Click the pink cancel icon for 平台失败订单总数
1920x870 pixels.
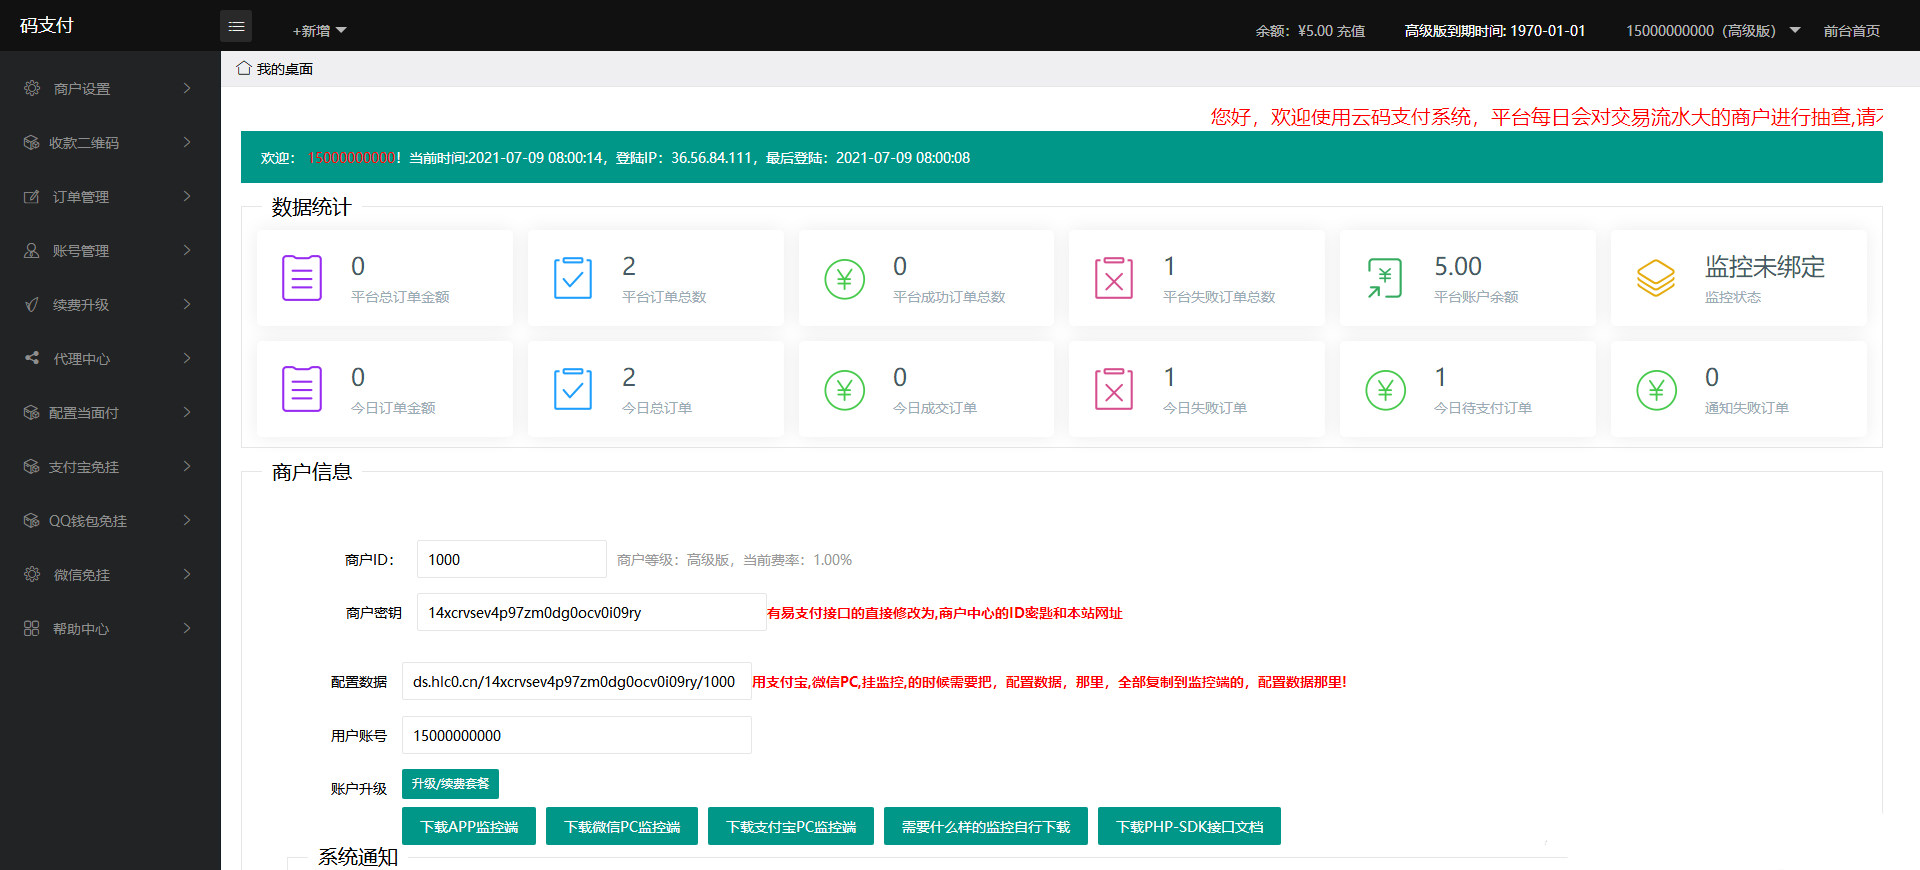pos(1114,278)
